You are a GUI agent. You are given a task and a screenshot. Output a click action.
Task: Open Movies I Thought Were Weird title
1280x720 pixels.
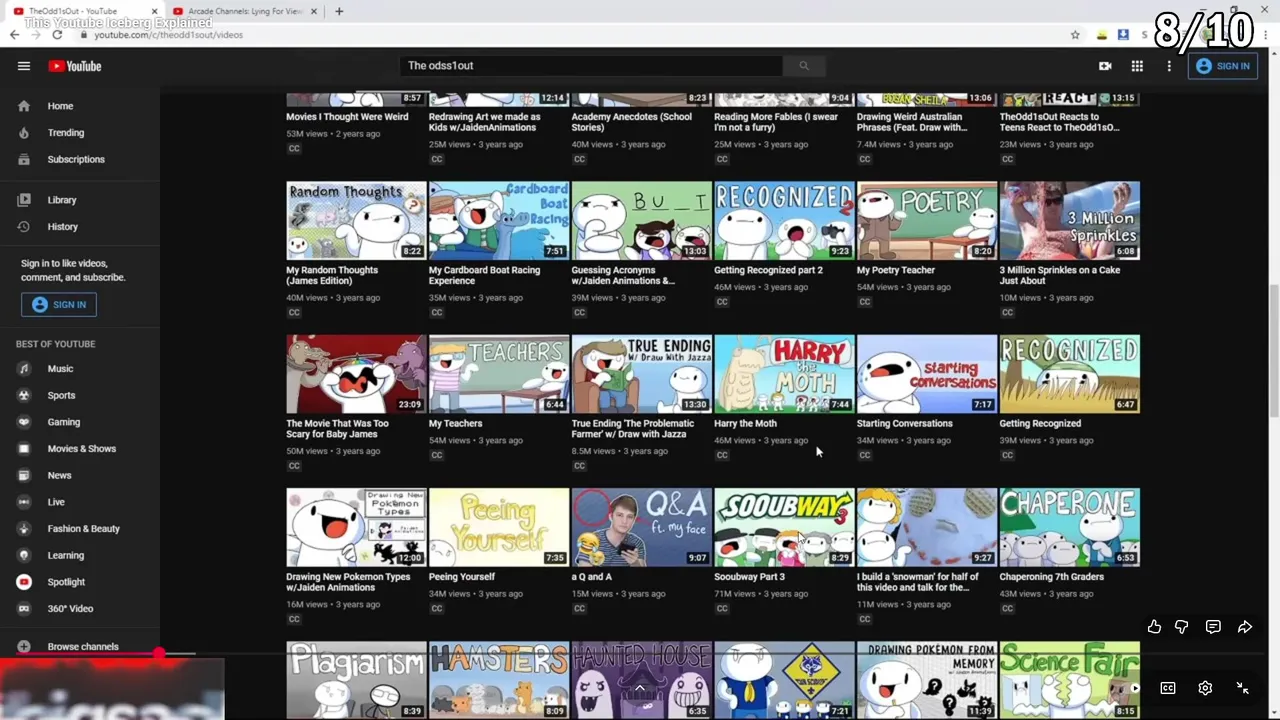347,117
